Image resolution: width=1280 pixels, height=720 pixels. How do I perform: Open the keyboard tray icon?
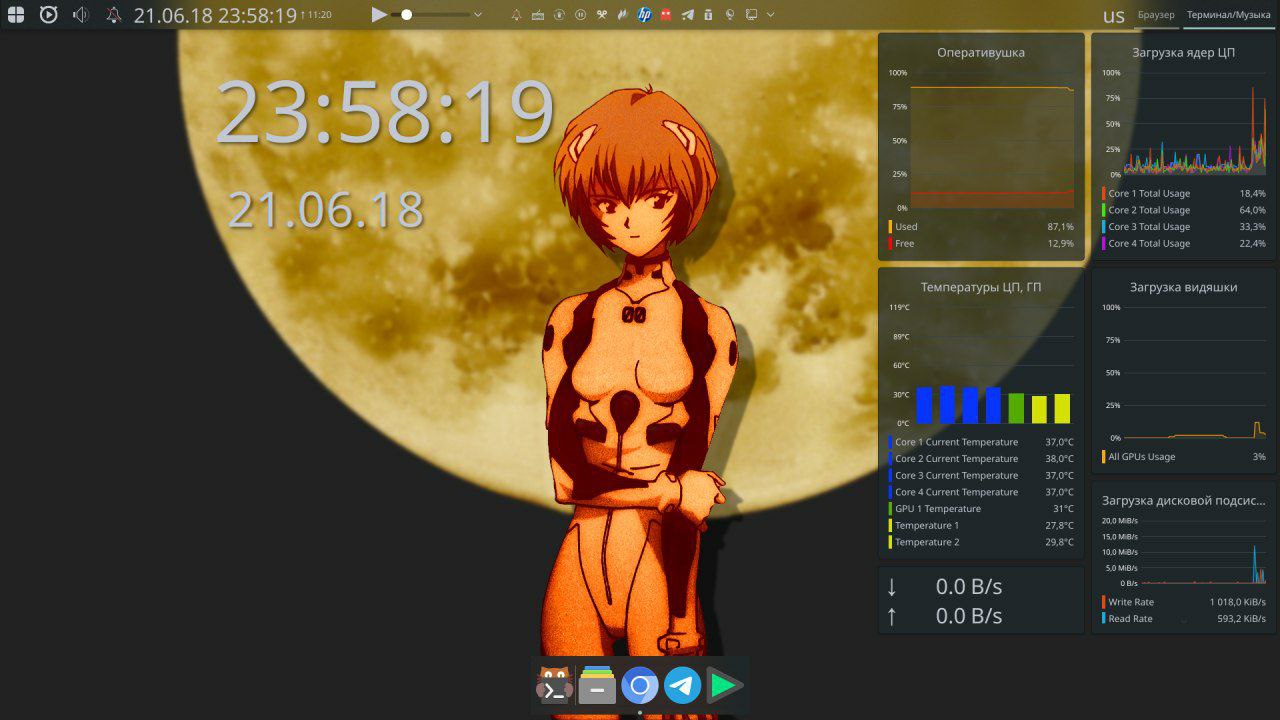(538, 15)
